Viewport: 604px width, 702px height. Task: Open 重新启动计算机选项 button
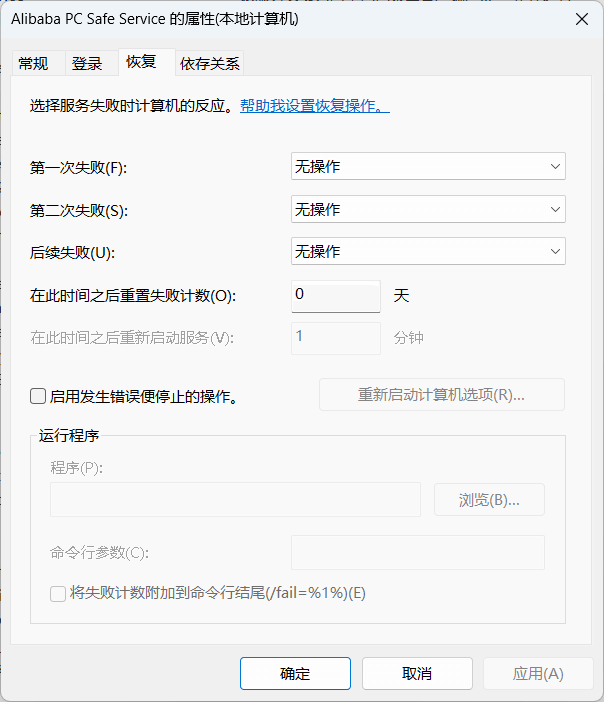click(x=441, y=395)
